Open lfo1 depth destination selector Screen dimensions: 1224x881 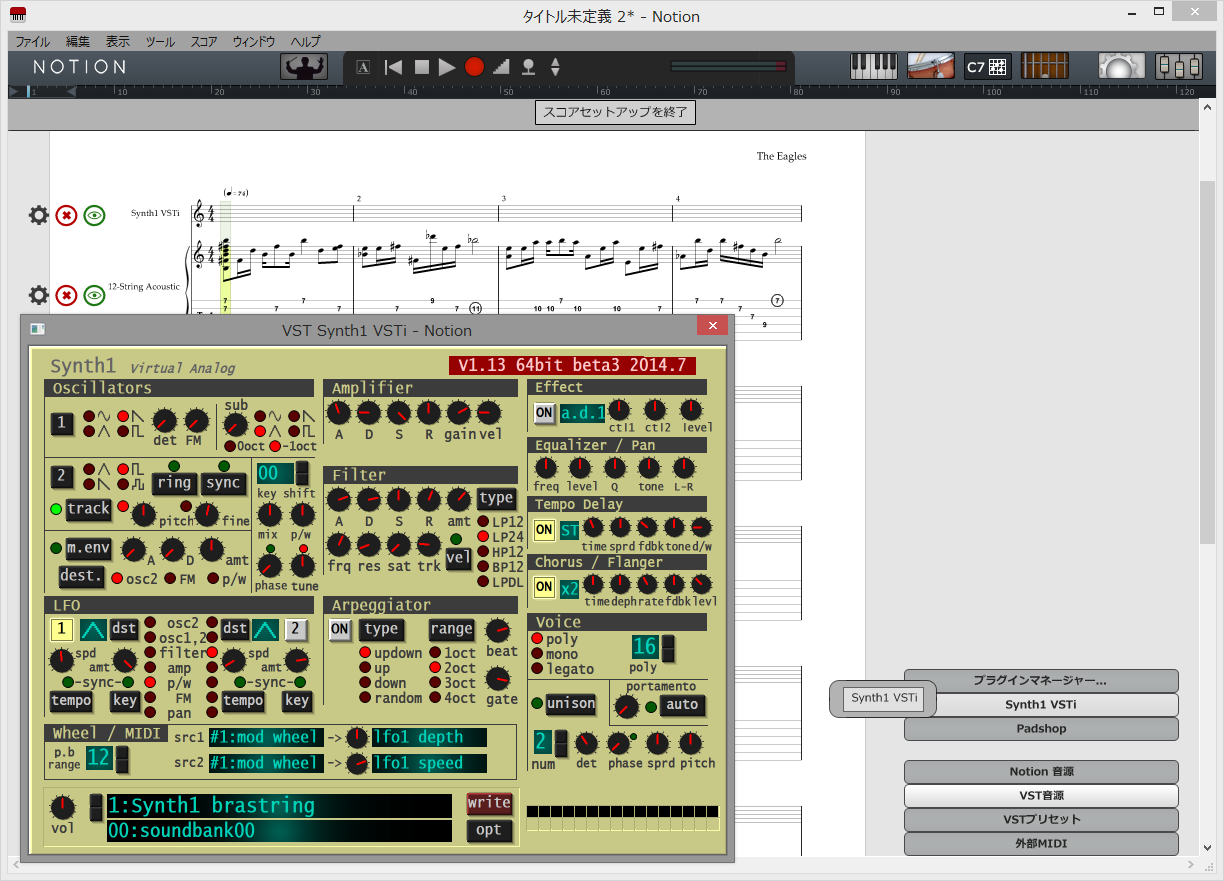pyautogui.click(x=429, y=737)
